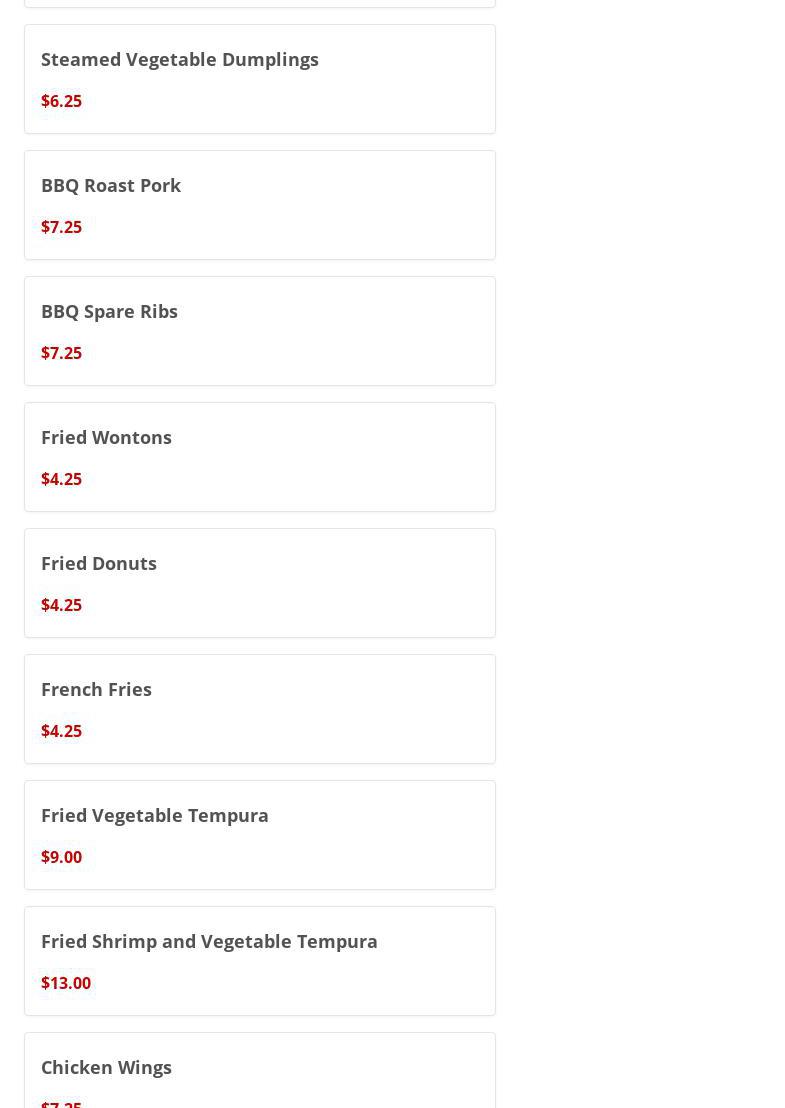The width and height of the screenshot is (785, 1108).
Task: Click the $7.25 price under BBQ Spare Ribs
Action: (61, 353)
